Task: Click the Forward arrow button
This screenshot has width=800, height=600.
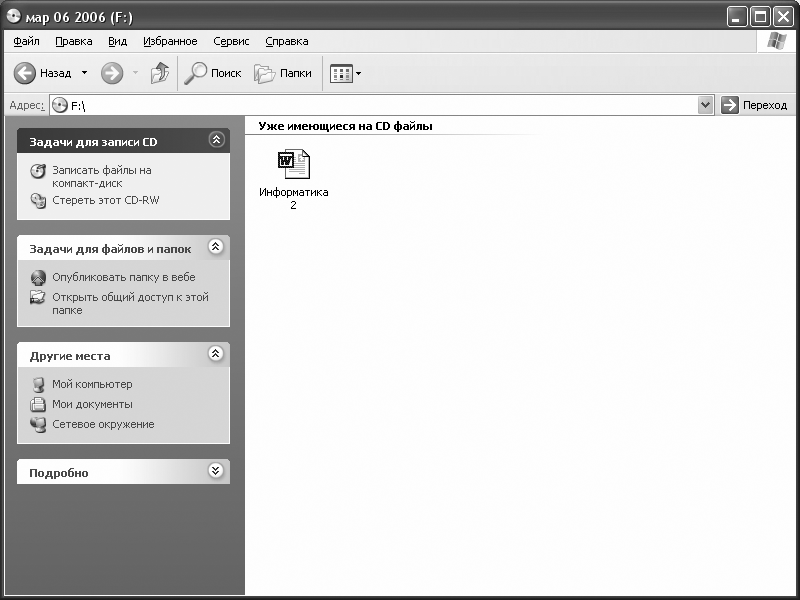Action: [112, 73]
